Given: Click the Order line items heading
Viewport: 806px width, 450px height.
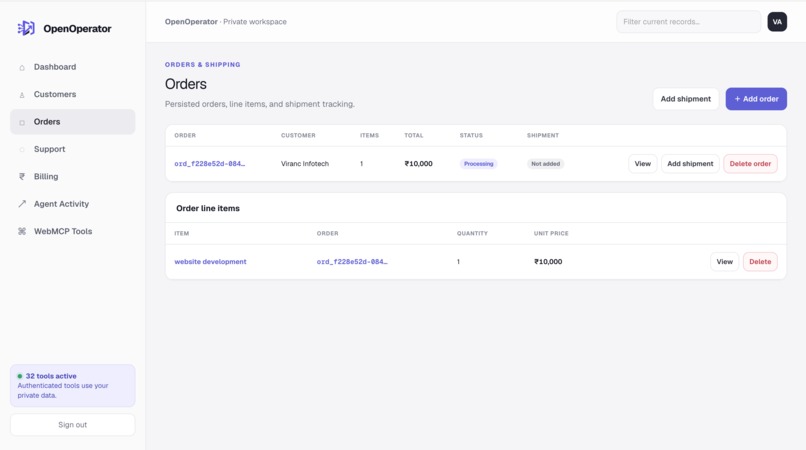Looking at the screenshot, I should pyautogui.click(x=208, y=208).
